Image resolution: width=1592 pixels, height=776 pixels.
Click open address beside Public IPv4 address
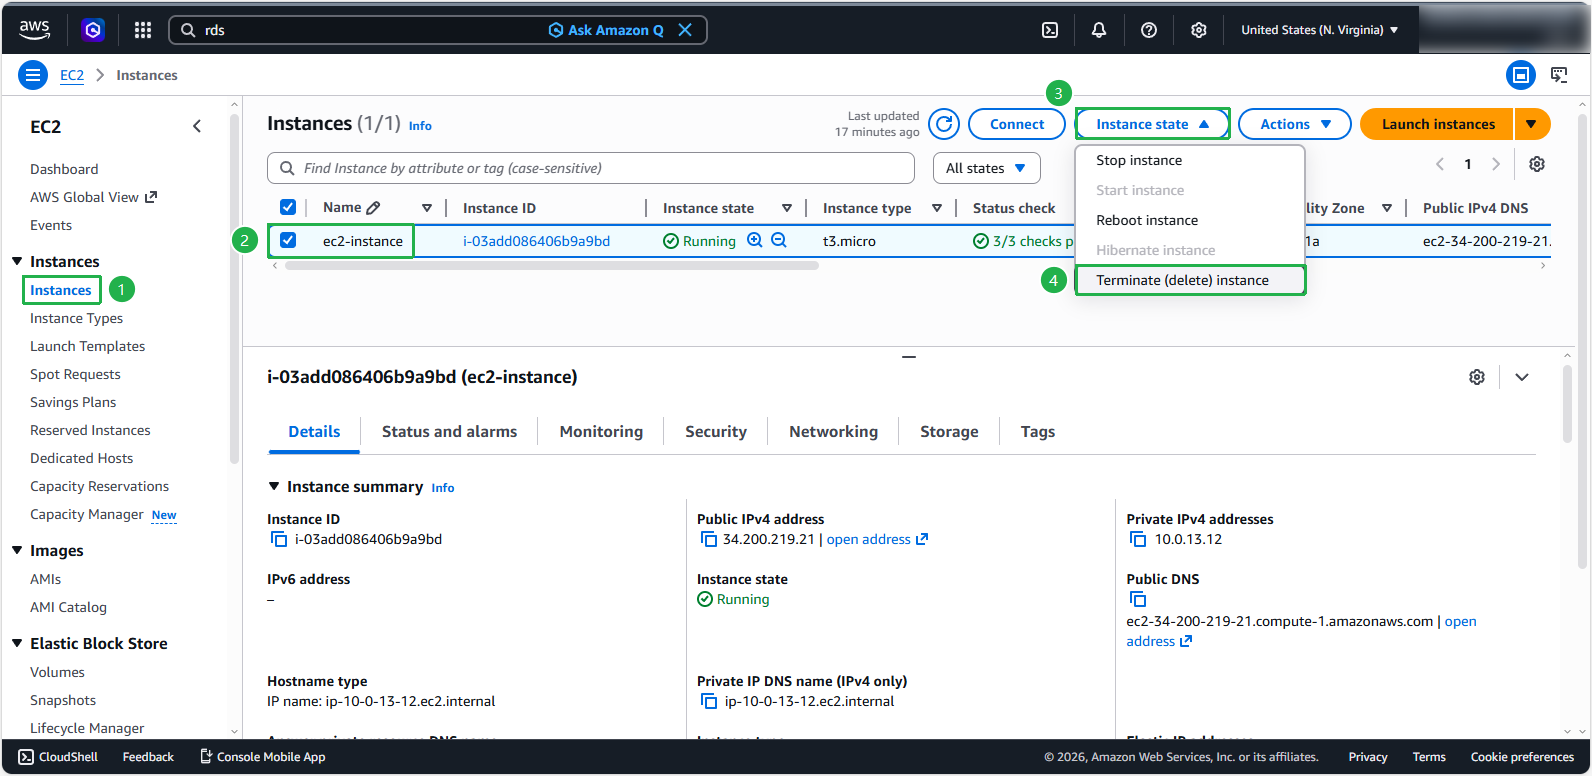[877, 539]
